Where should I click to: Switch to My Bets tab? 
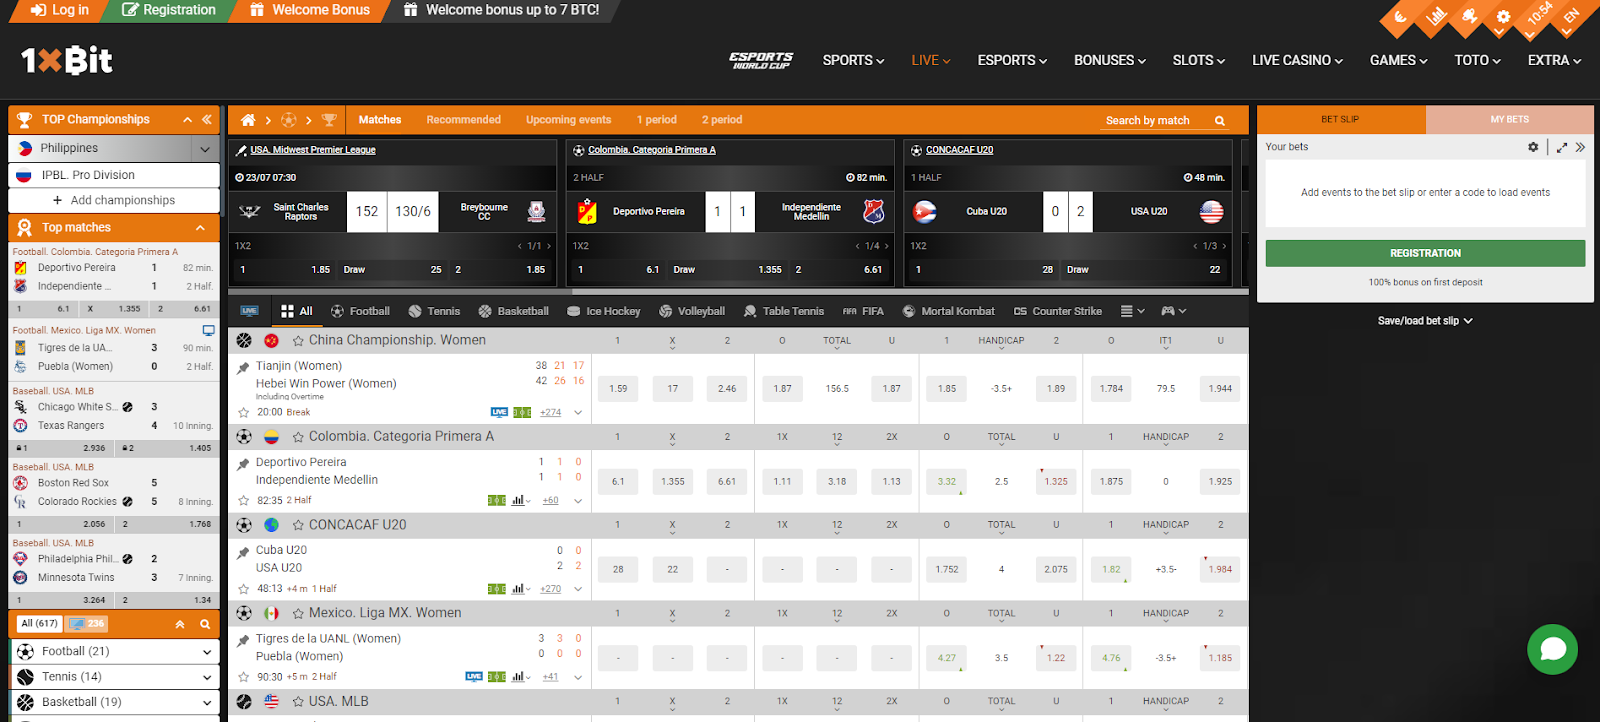[1509, 119]
